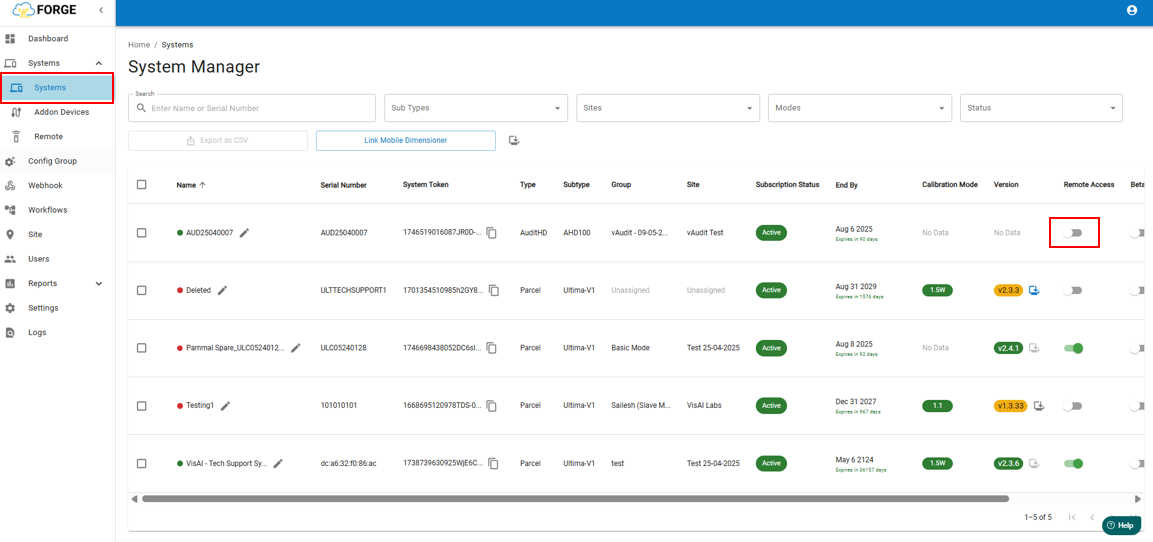This screenshot has width=1153, height=542.
Task: Click the update icon beside version v2.3.3
Action: (x=1034, y=291)
